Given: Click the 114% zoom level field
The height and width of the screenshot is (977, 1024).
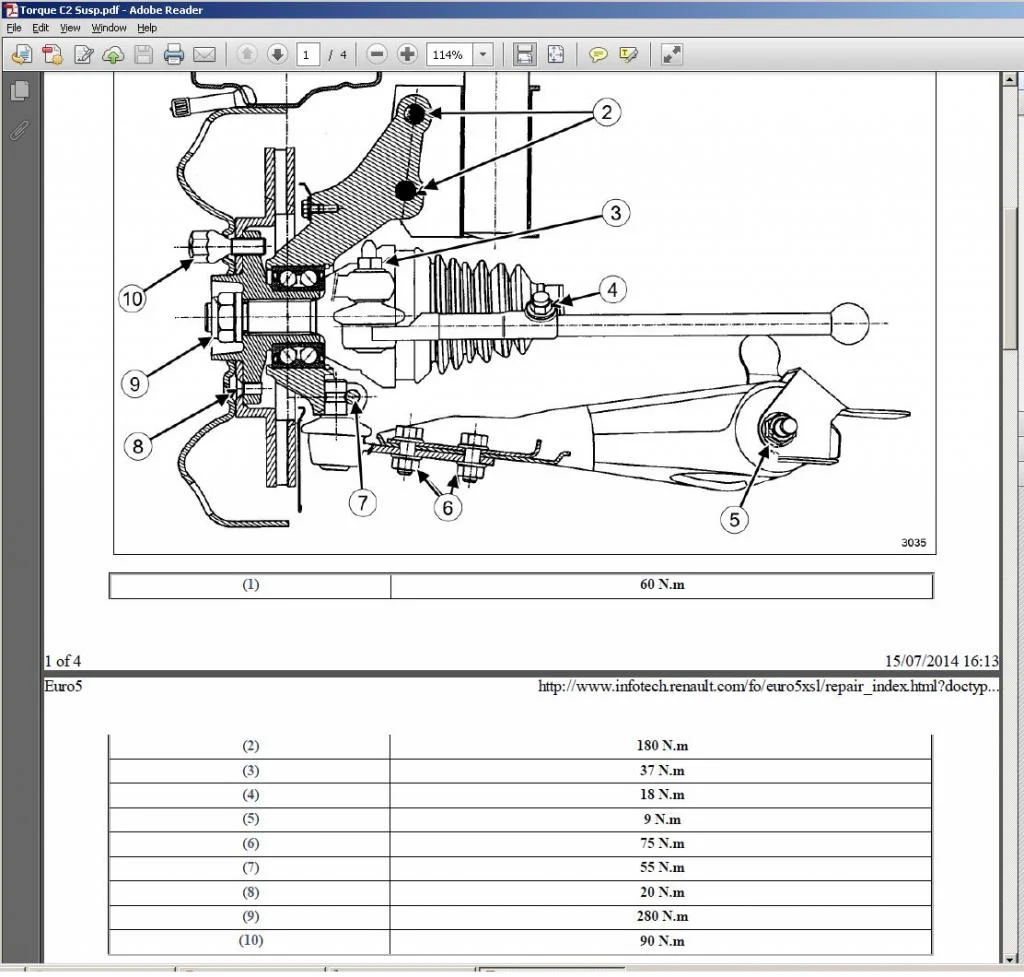Looking at the screenshot, I should [451, 55].
